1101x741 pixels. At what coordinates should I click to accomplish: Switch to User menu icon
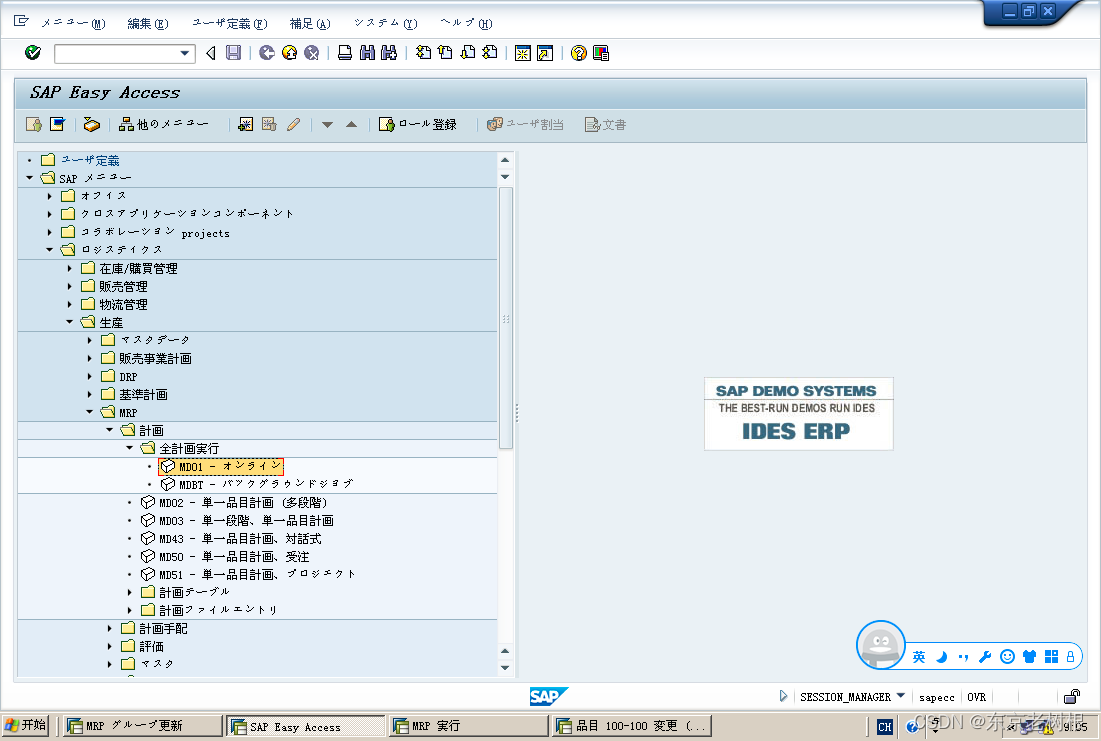(x=34, y=124)
